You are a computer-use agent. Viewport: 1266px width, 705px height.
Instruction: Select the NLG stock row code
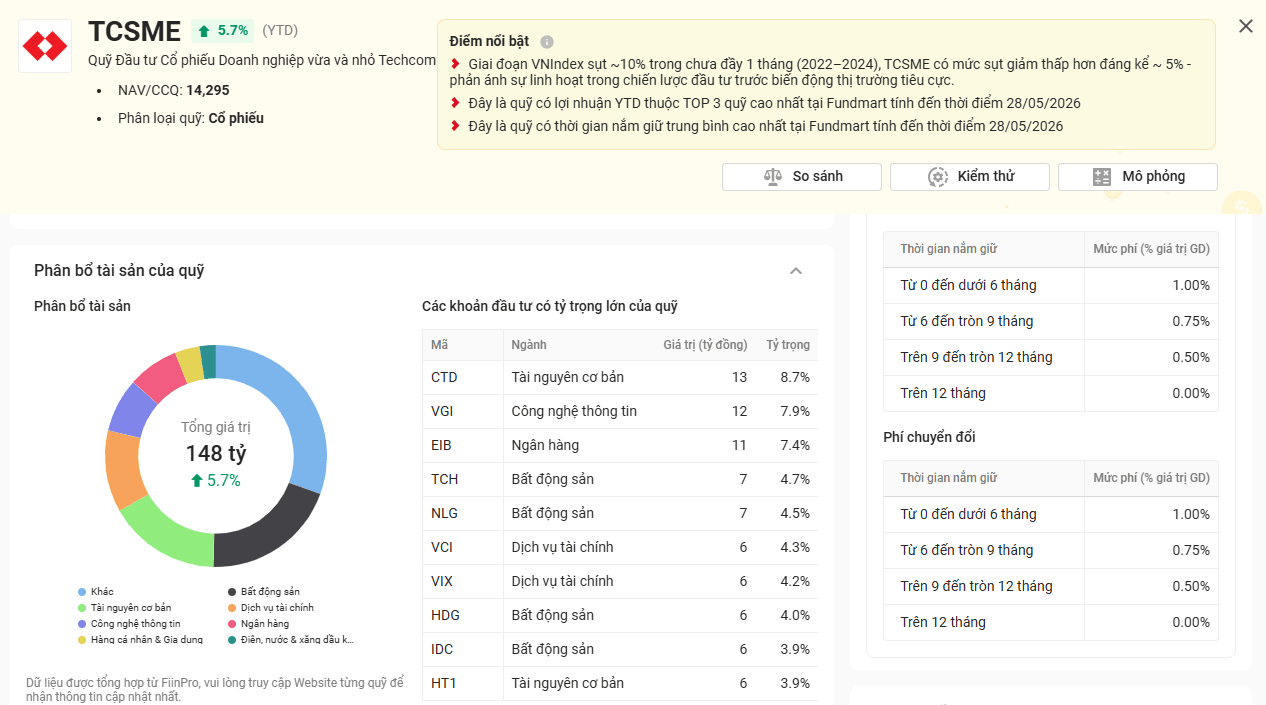[x=444, y=513]
